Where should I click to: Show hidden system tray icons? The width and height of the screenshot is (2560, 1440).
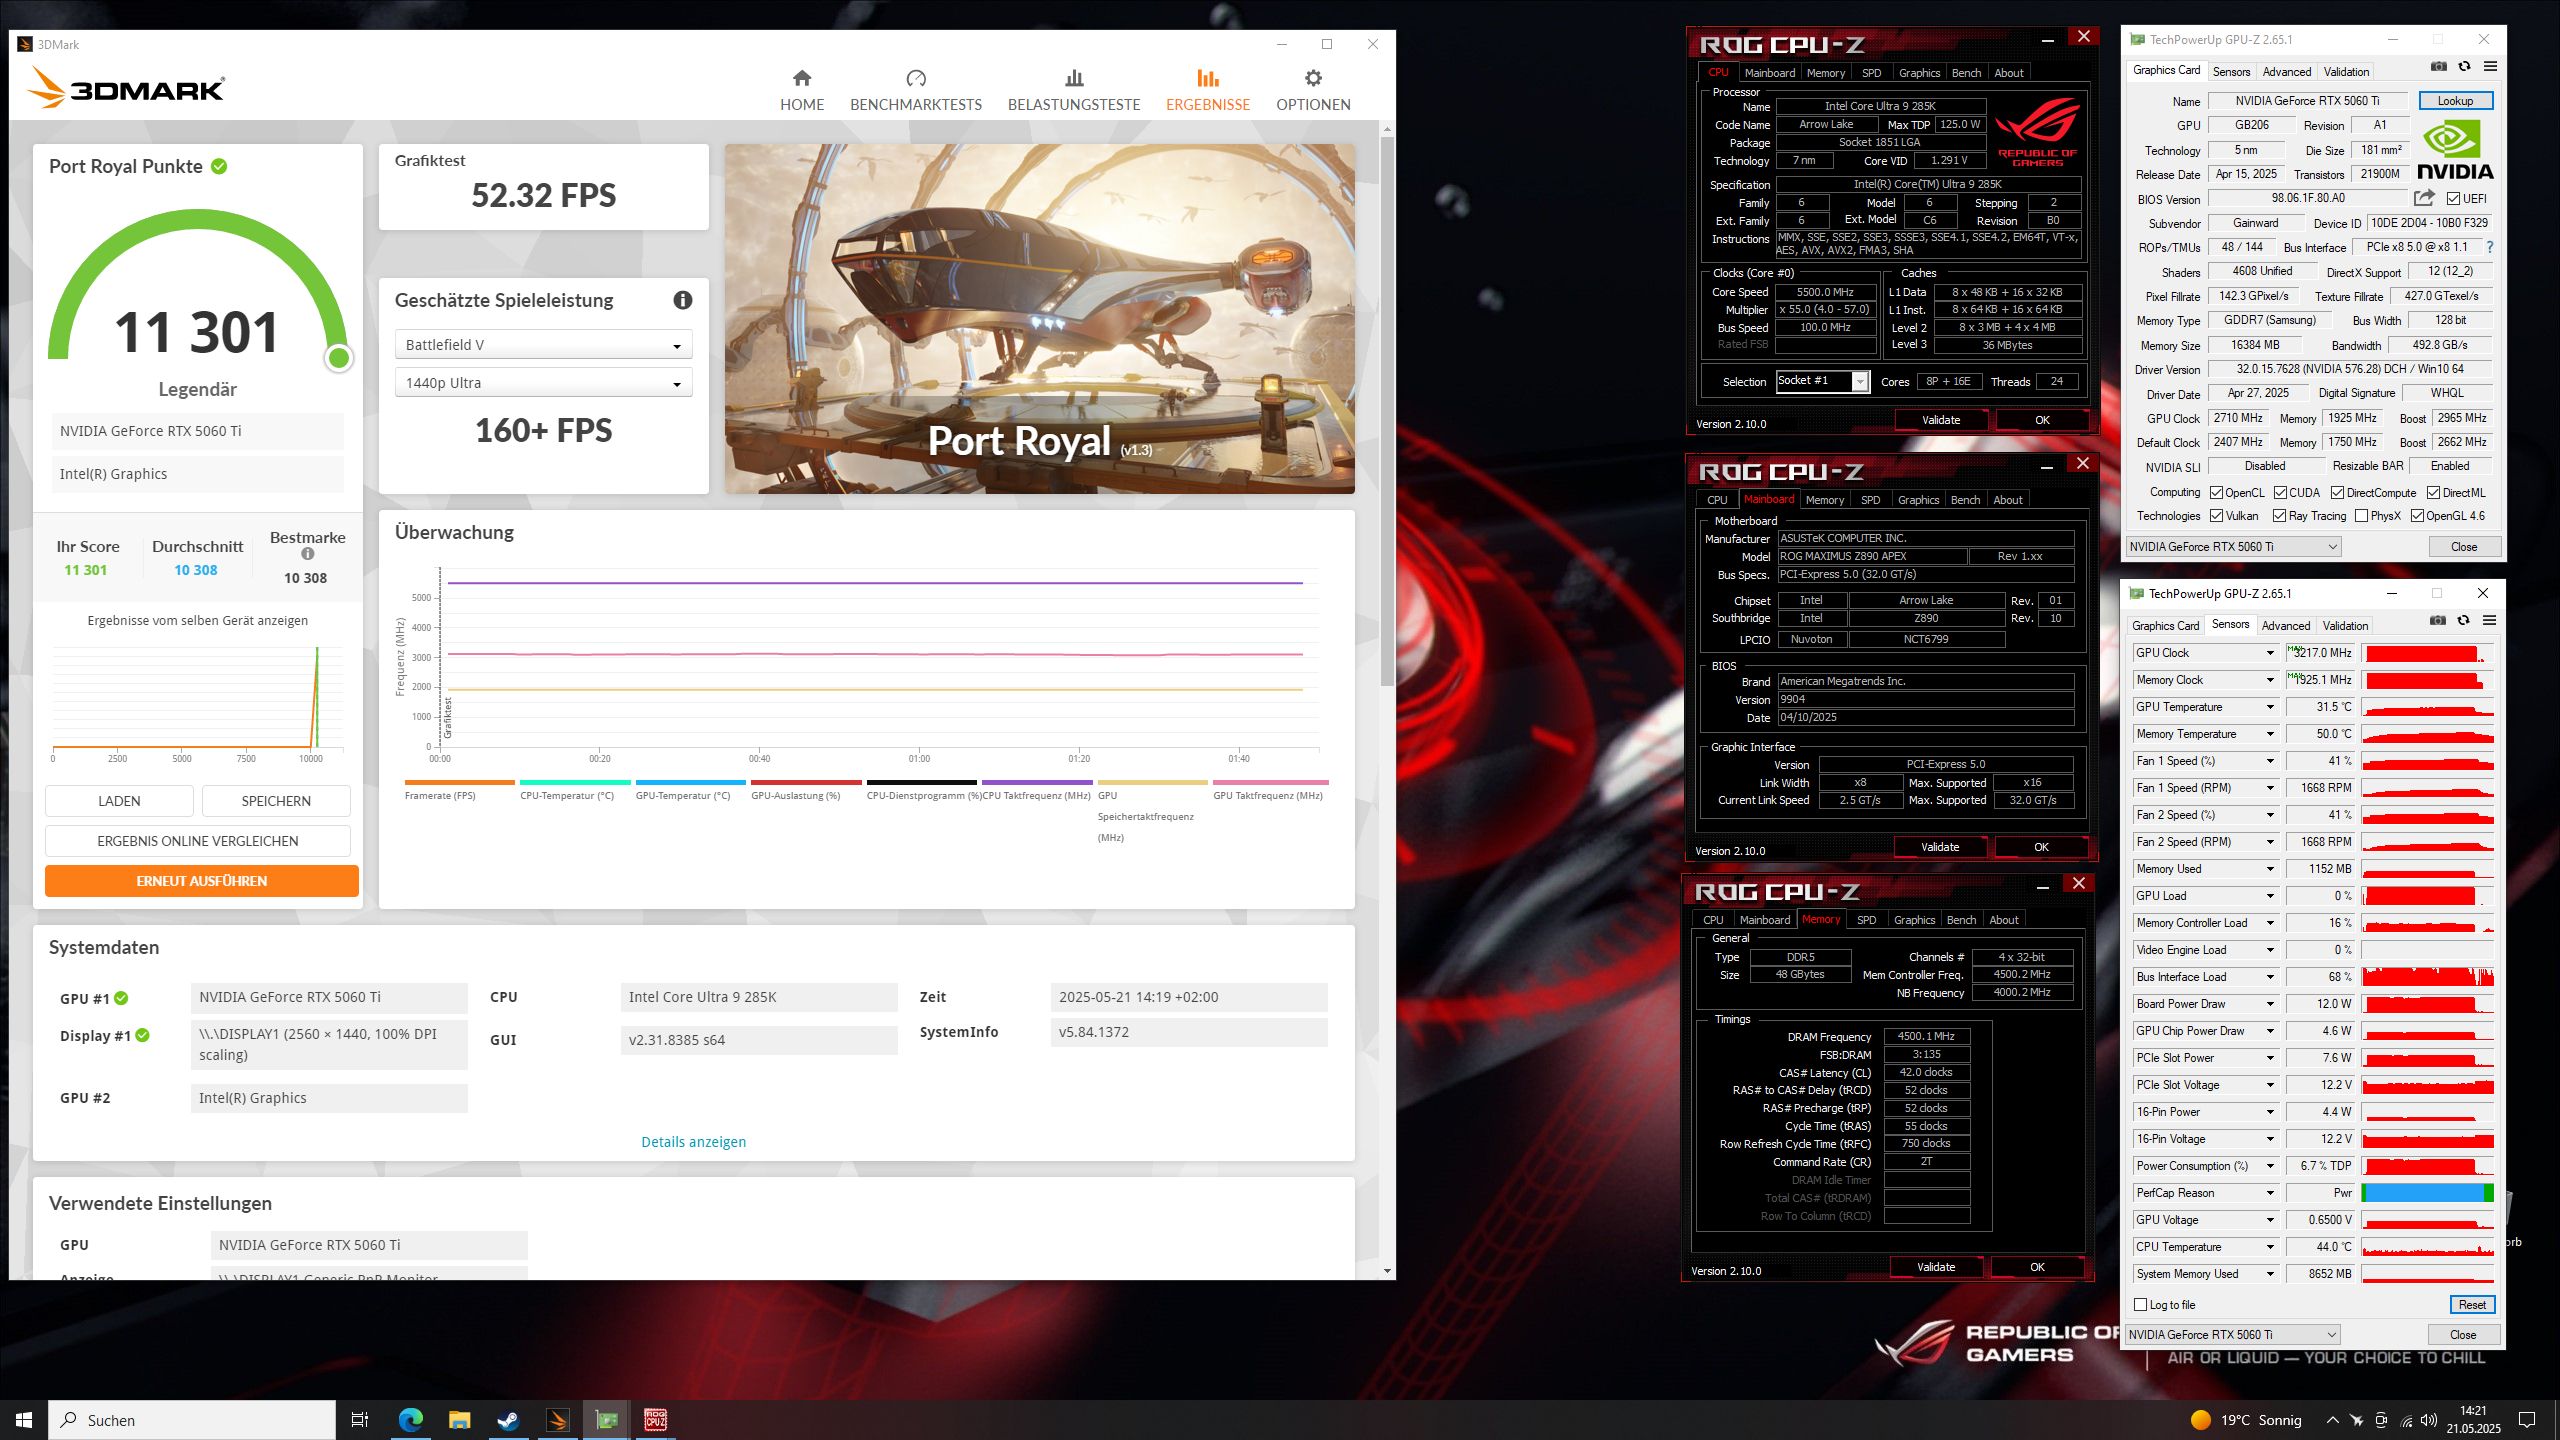(2333, 1420)
